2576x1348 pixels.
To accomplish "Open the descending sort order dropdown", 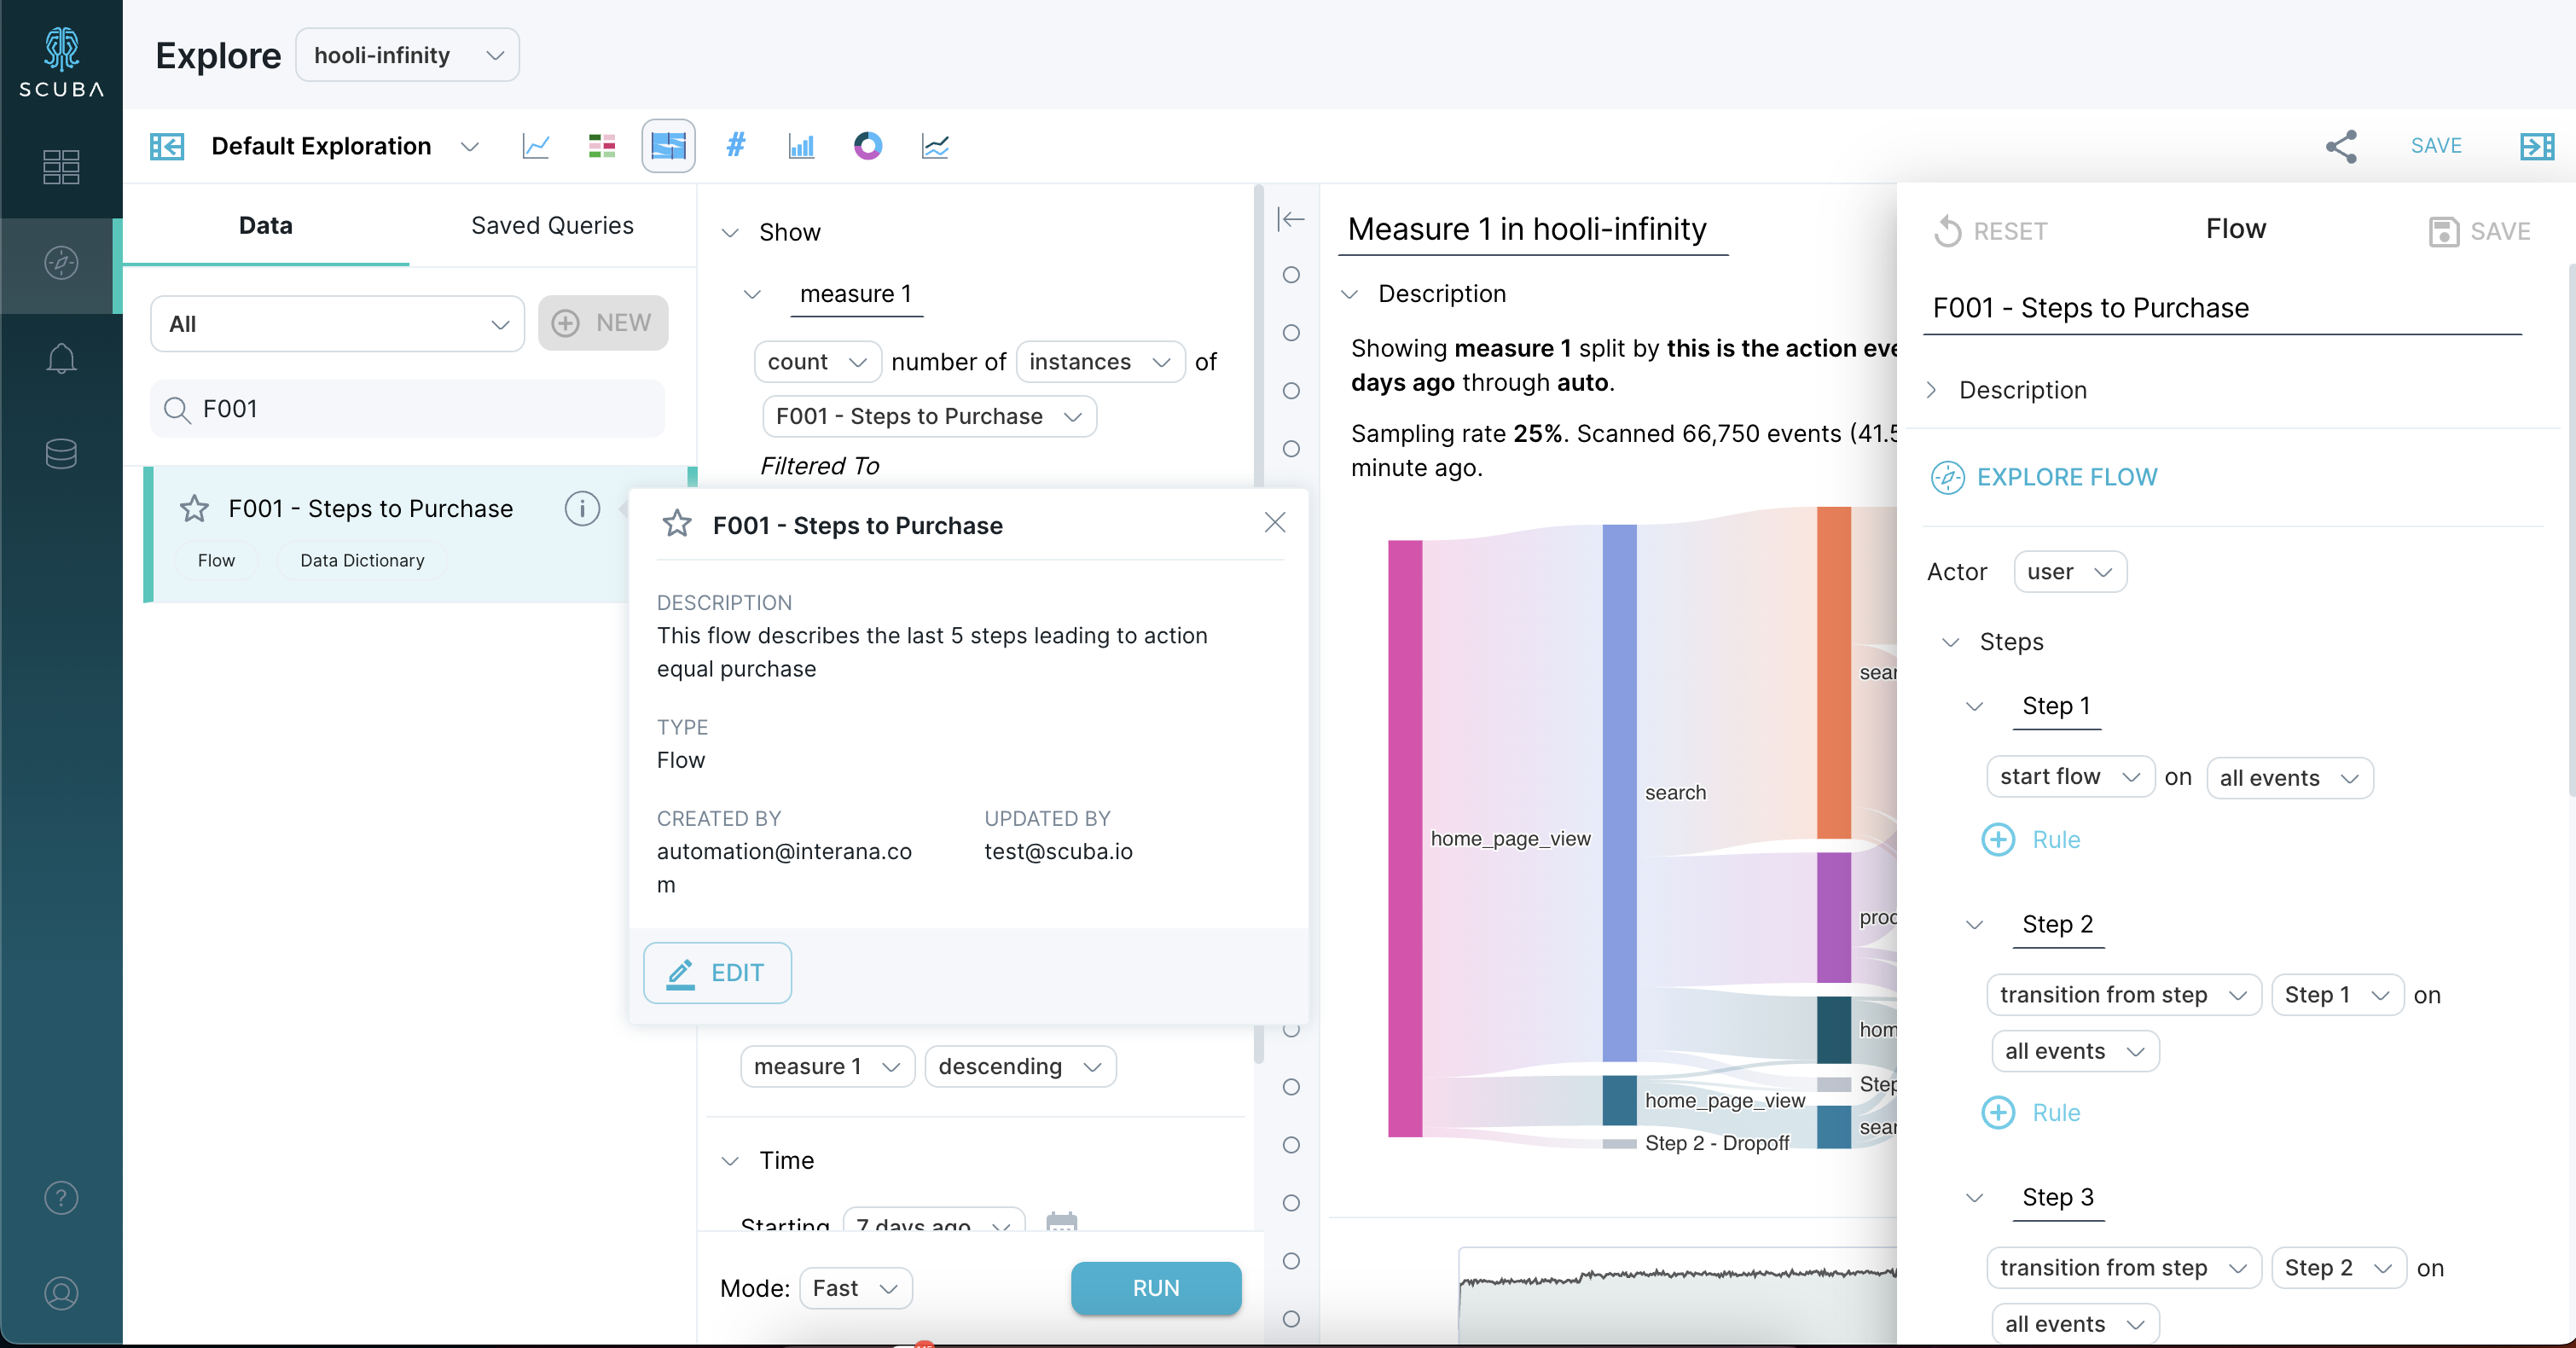I will 1020,1067.
